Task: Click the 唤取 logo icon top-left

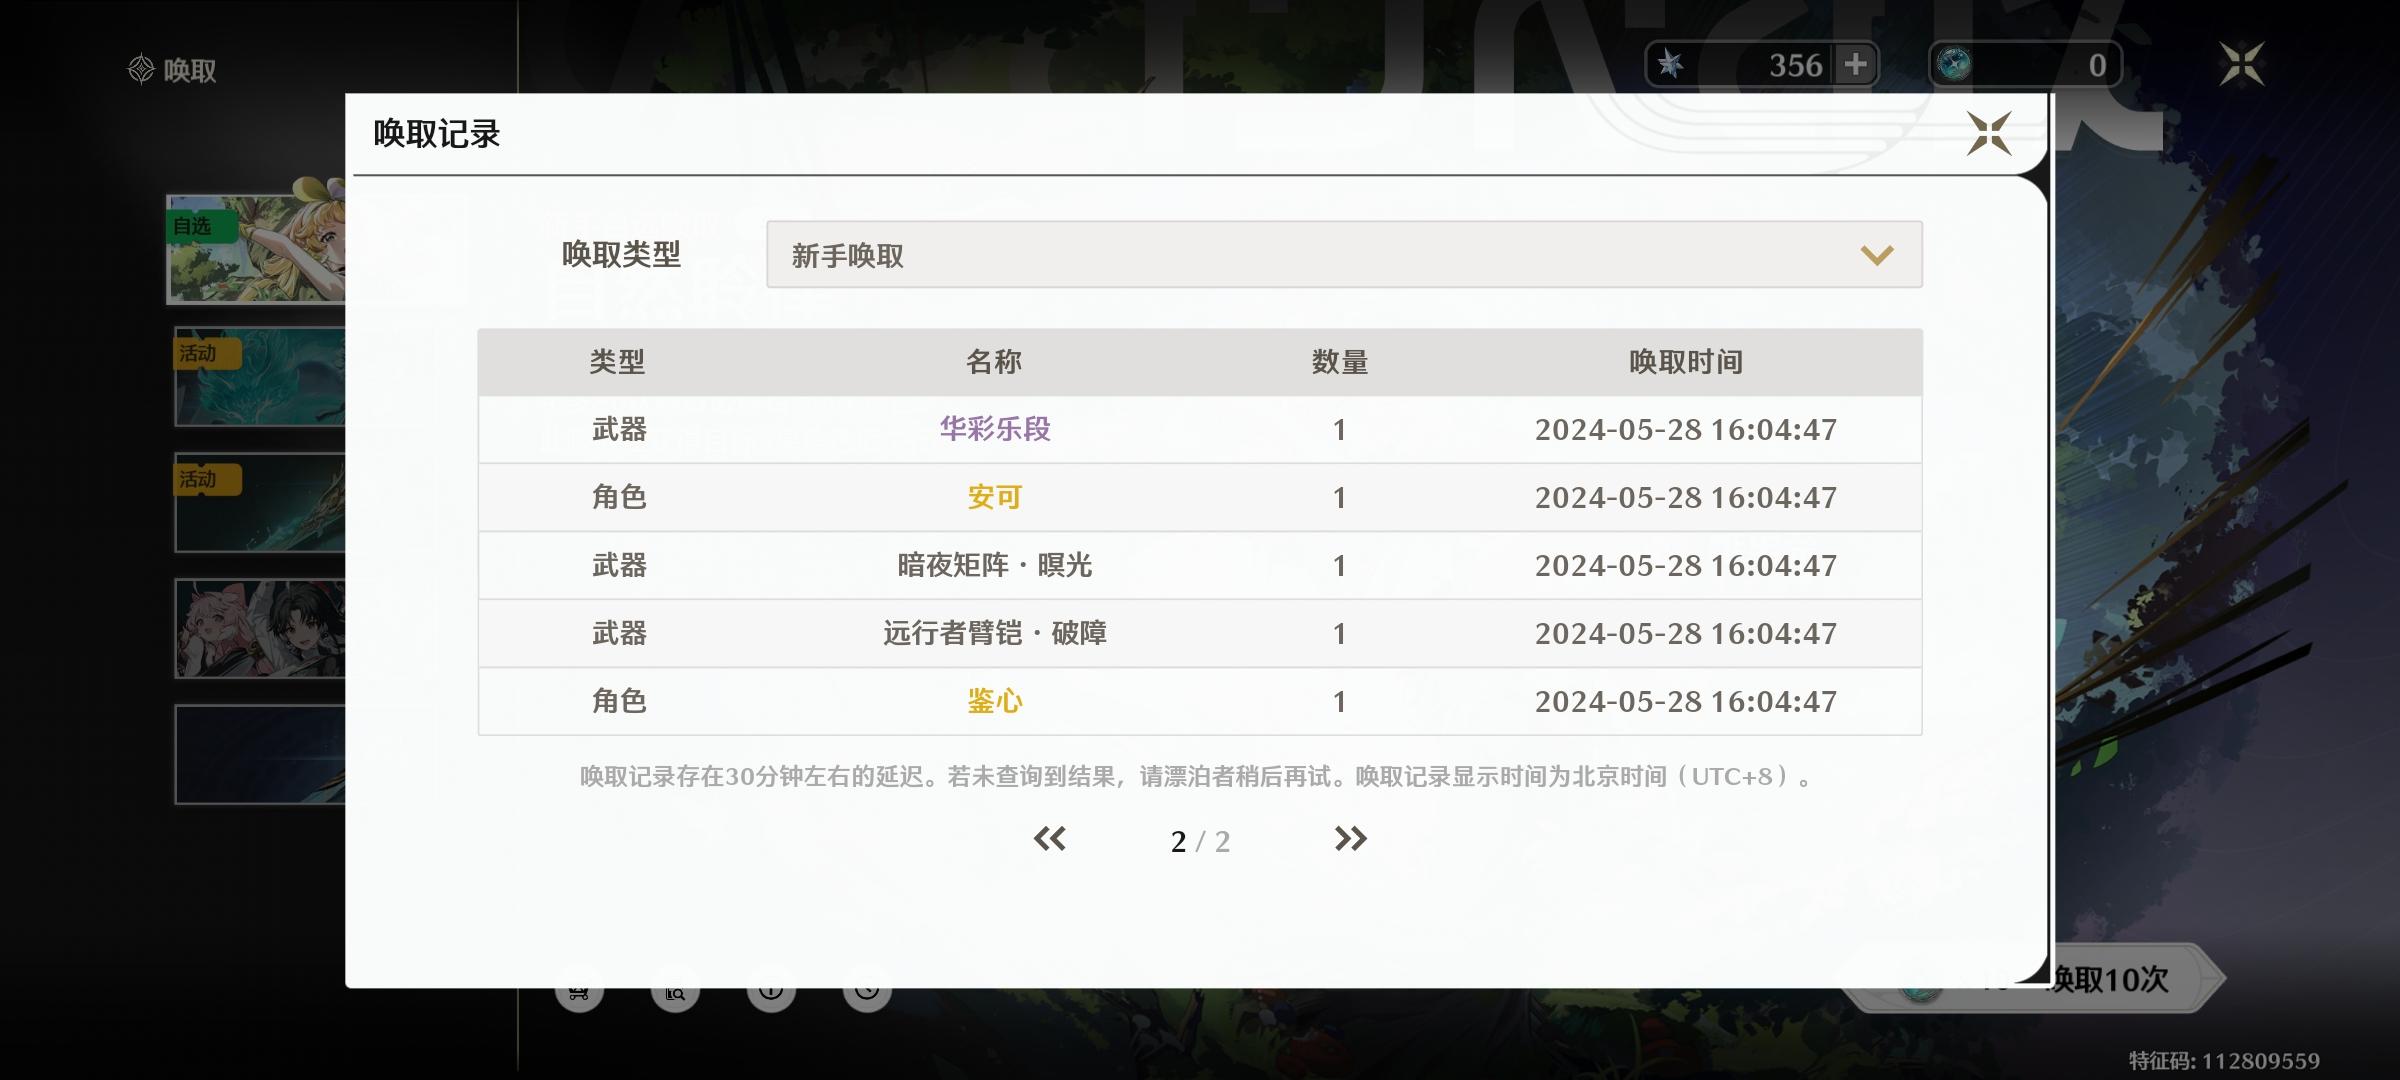Action: coord(141,70)
